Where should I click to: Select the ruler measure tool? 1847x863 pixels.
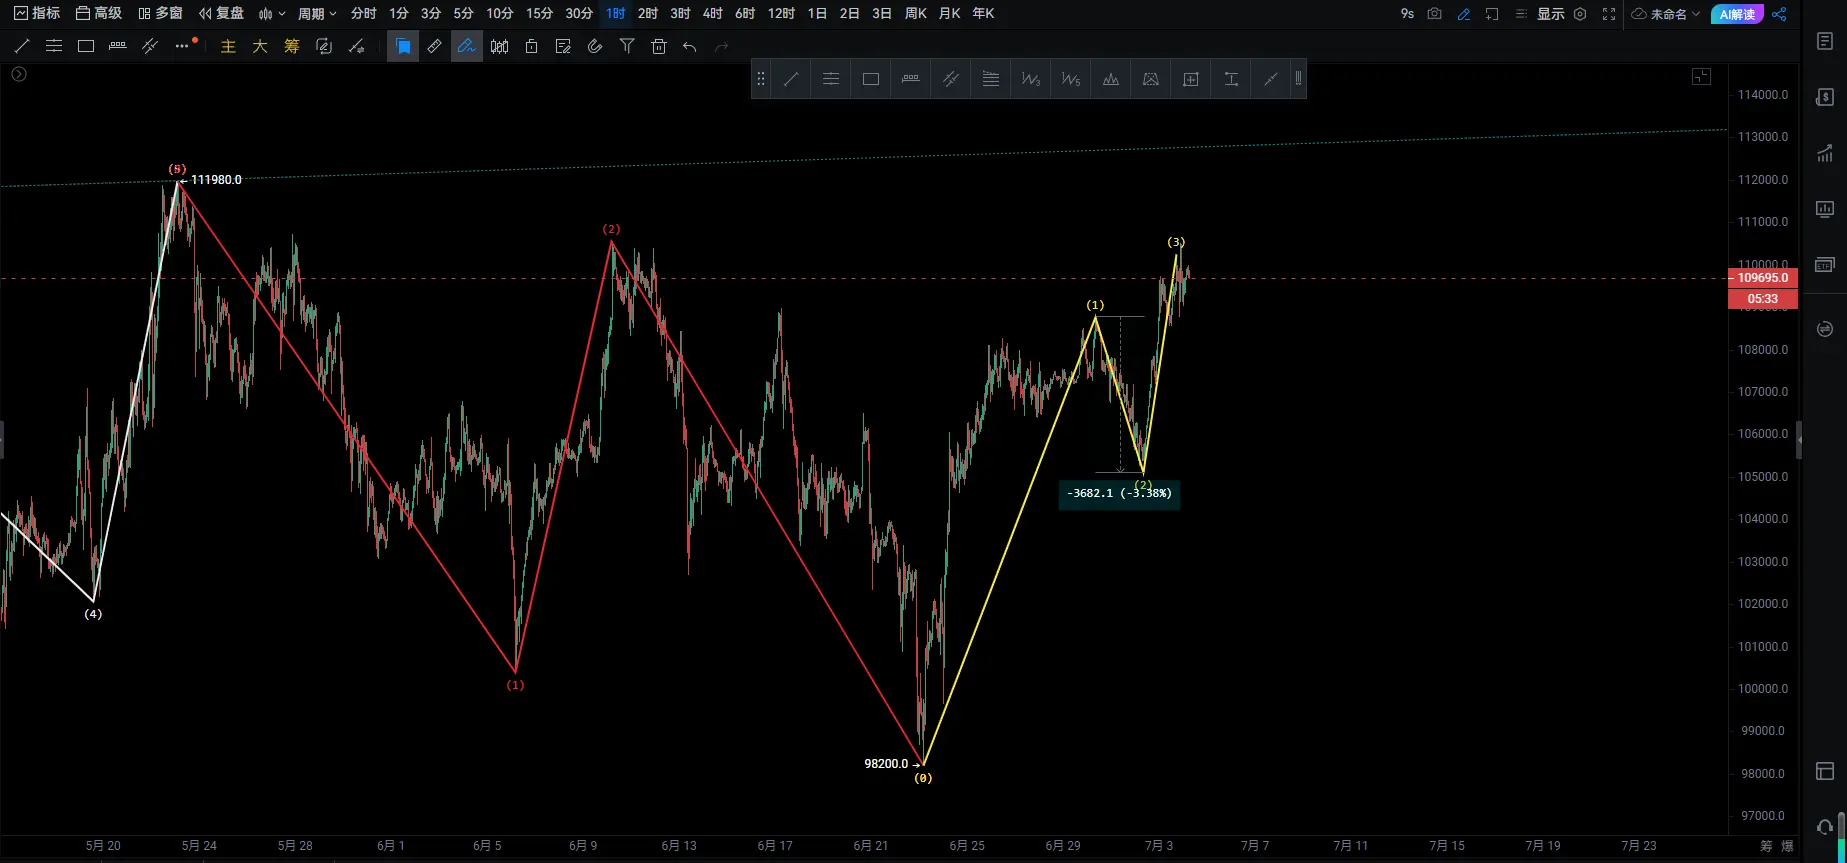coord(435,46)
